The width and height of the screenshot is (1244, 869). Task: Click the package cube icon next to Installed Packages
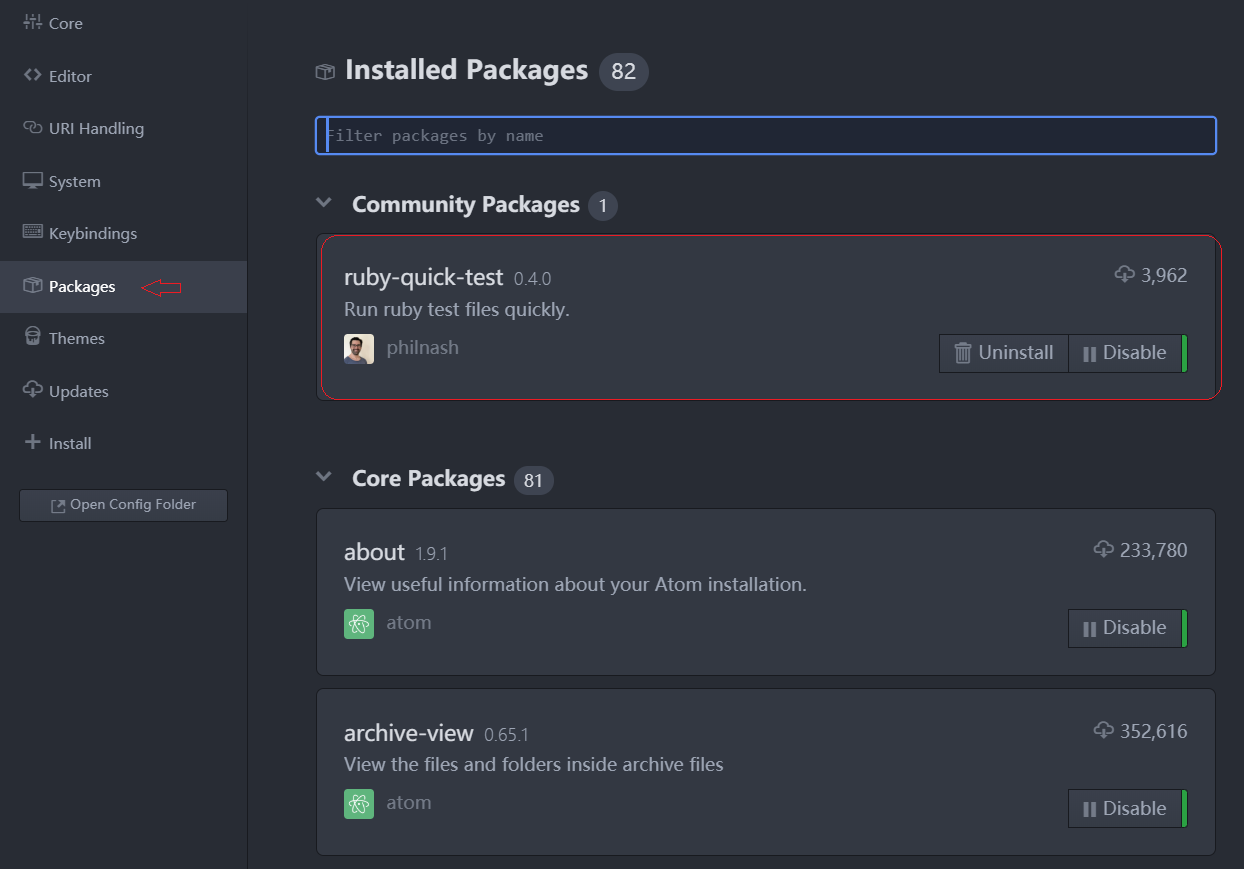324,70
